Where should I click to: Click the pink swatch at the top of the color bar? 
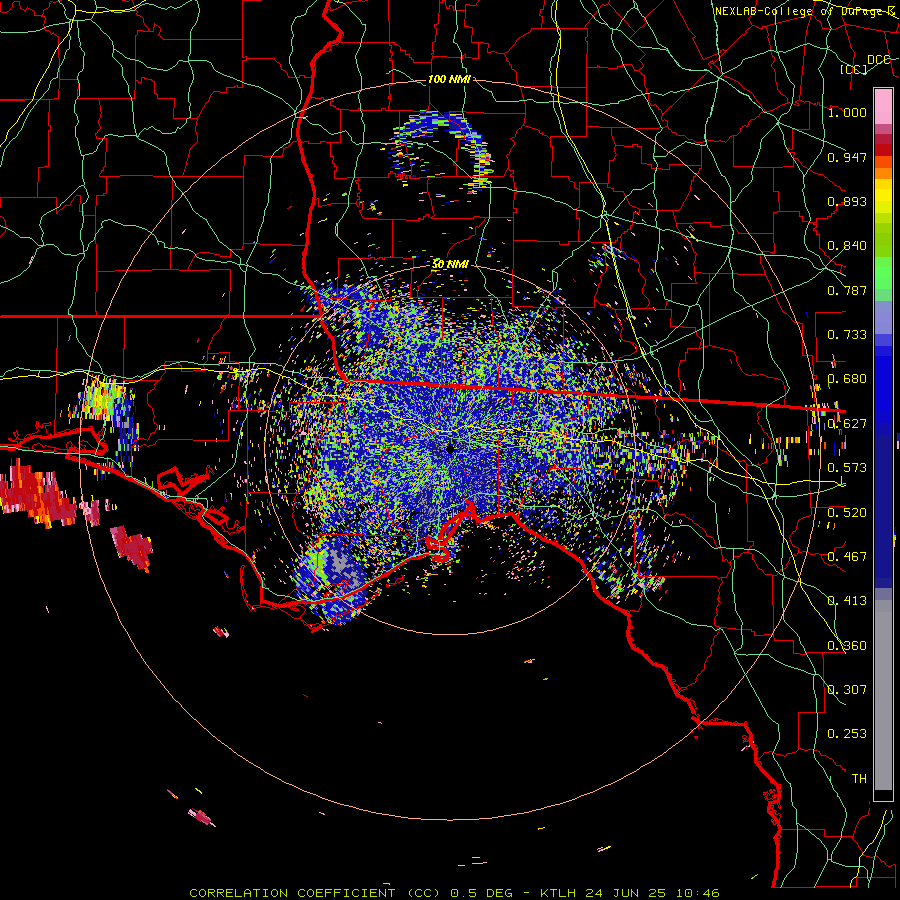tap(883, 107)
